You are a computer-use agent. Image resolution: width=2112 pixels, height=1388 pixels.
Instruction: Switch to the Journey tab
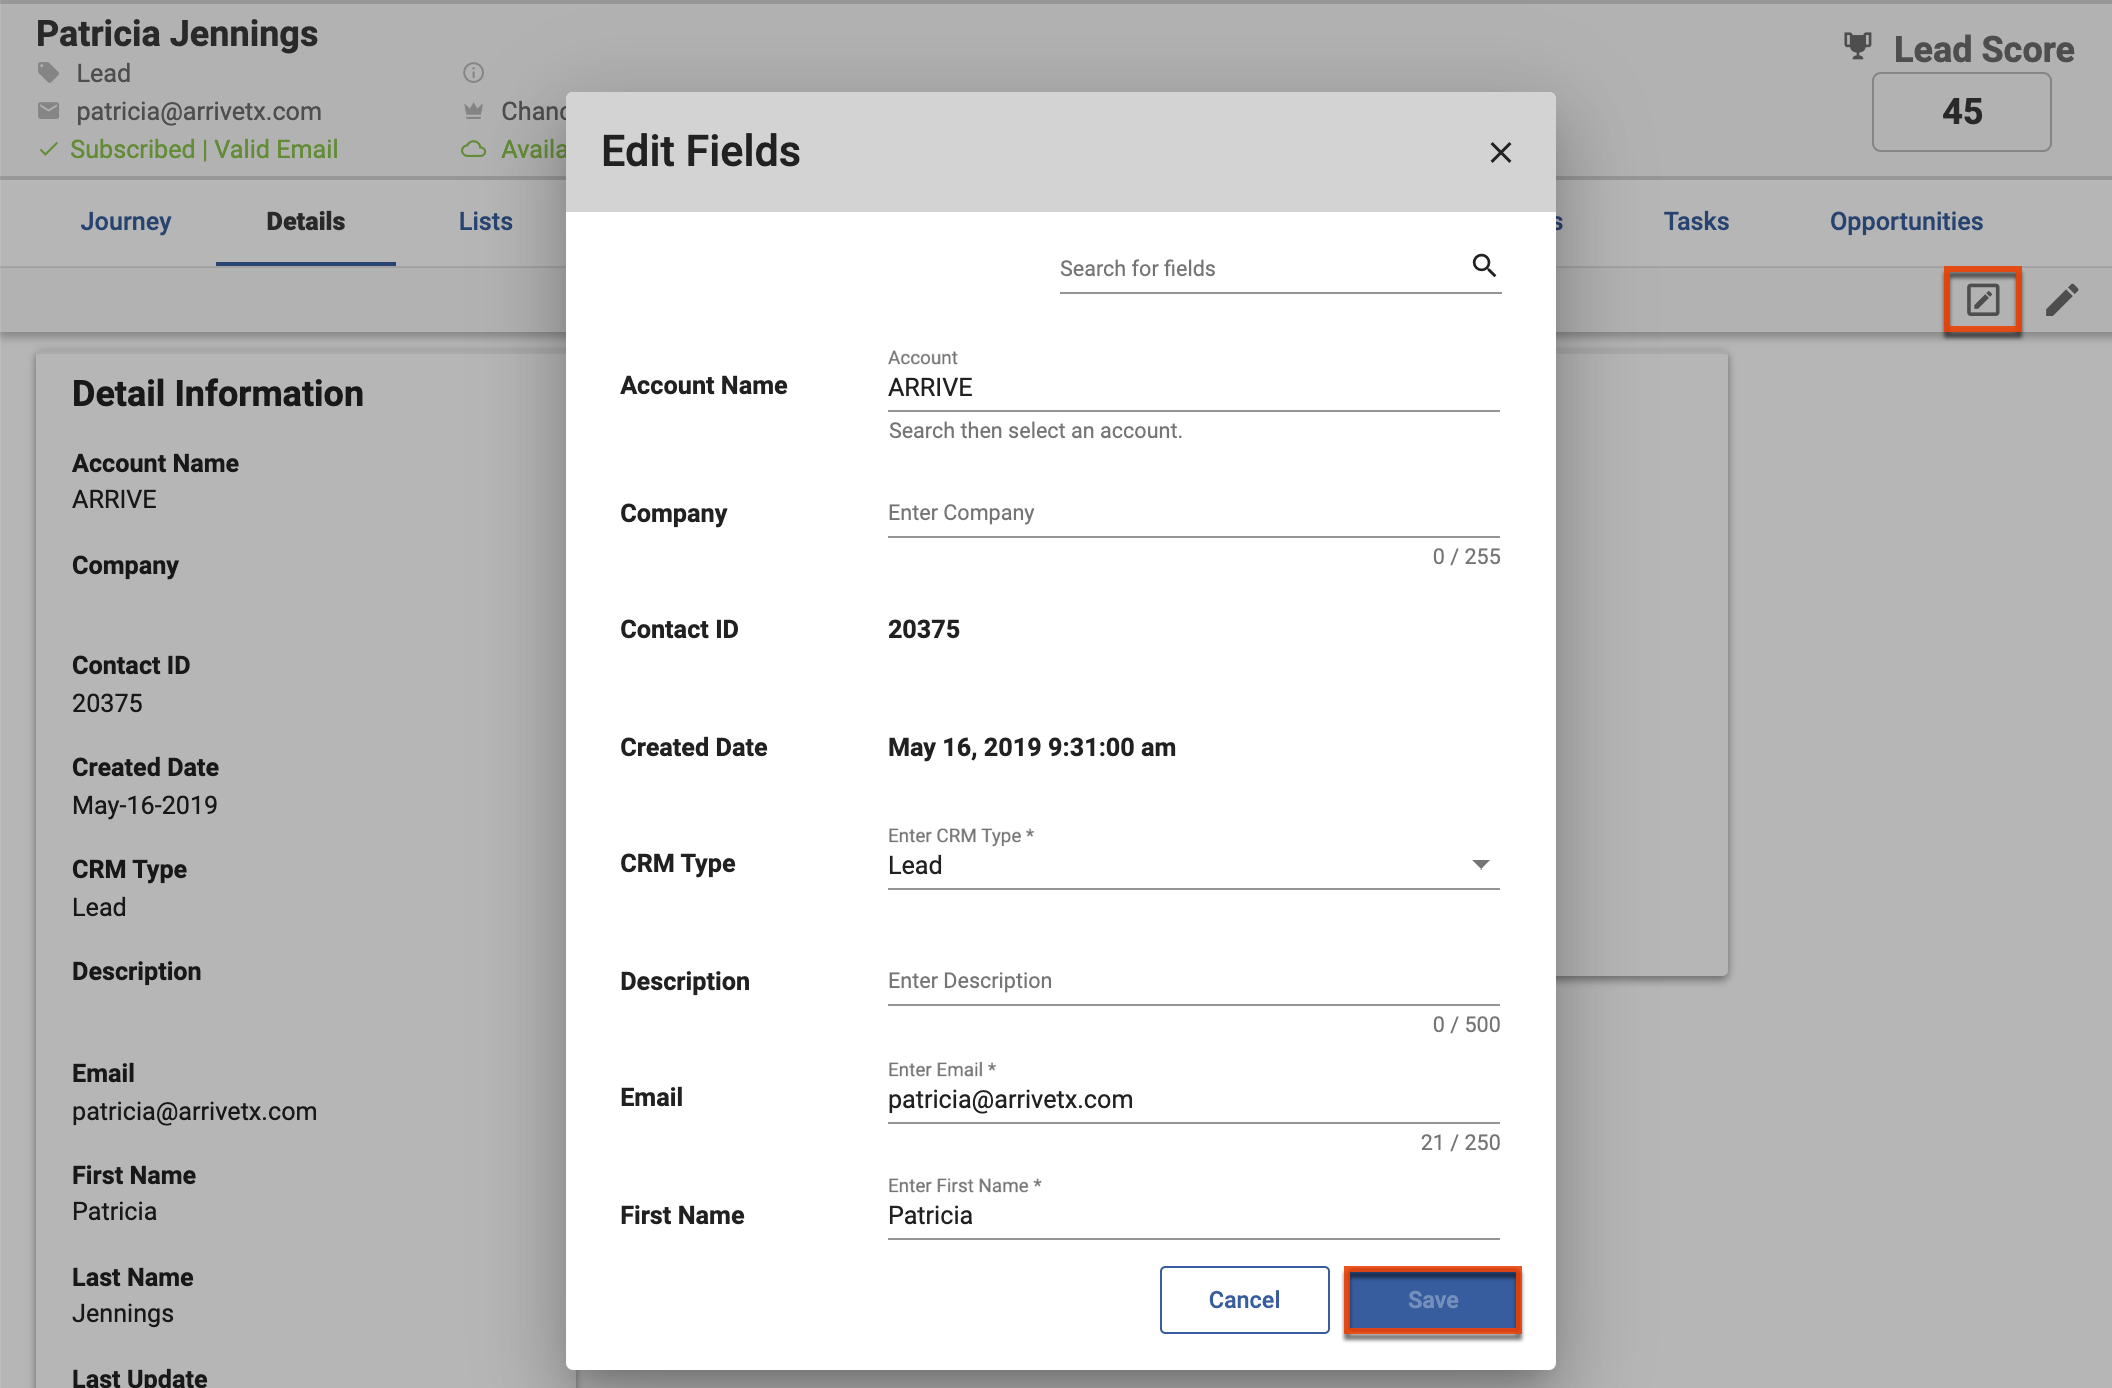pyautogui.click(x=125, y=221)
